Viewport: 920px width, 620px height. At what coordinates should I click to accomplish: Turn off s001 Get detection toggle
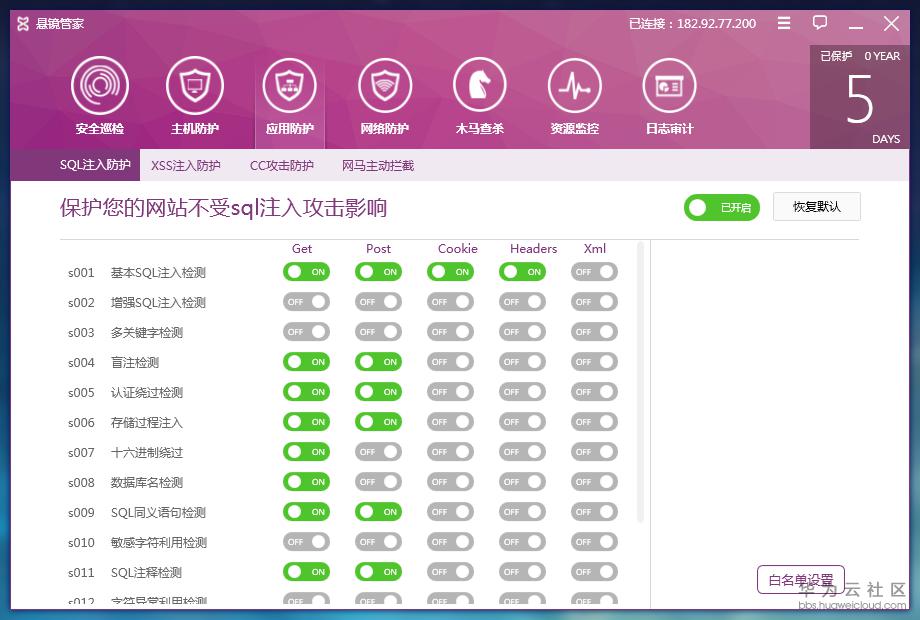pyautogui.click(x=306, y=272)
